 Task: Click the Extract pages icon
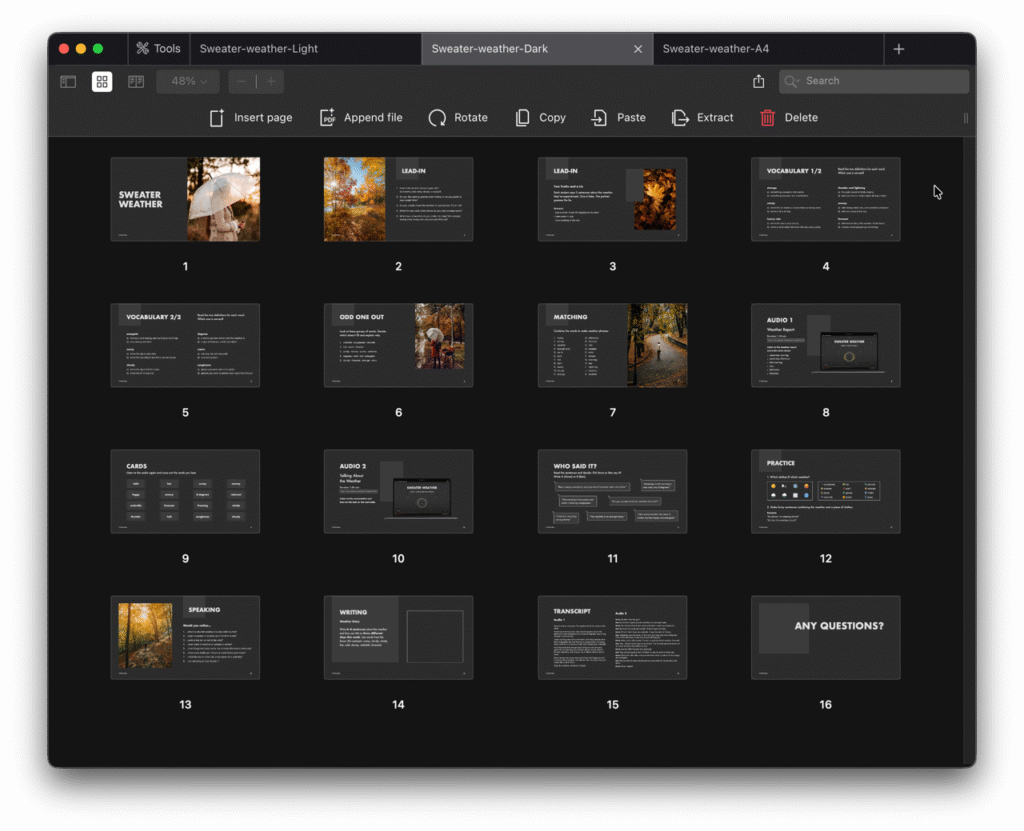click(x=680, y=118)
